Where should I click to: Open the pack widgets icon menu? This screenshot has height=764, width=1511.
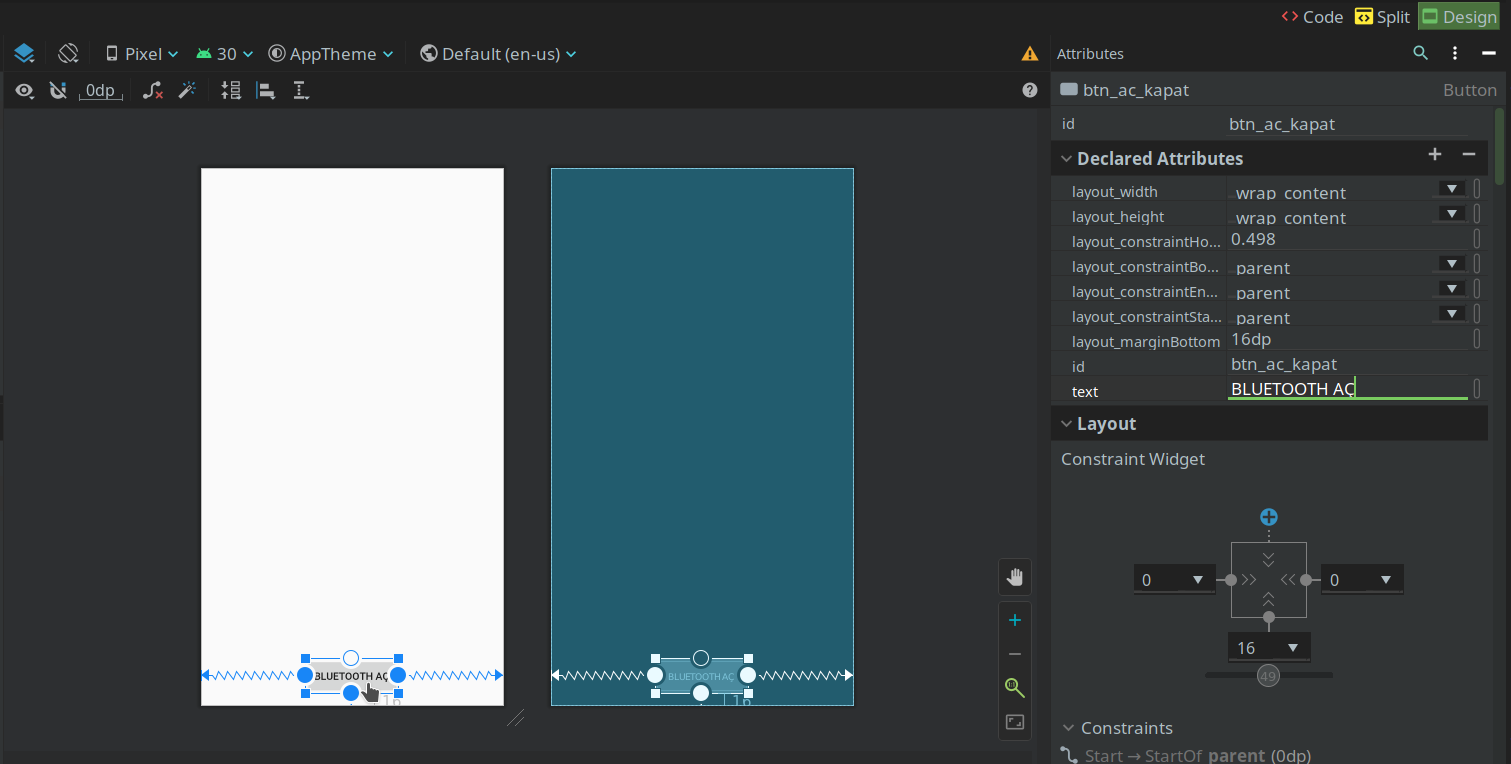click(x=231, y=91)
